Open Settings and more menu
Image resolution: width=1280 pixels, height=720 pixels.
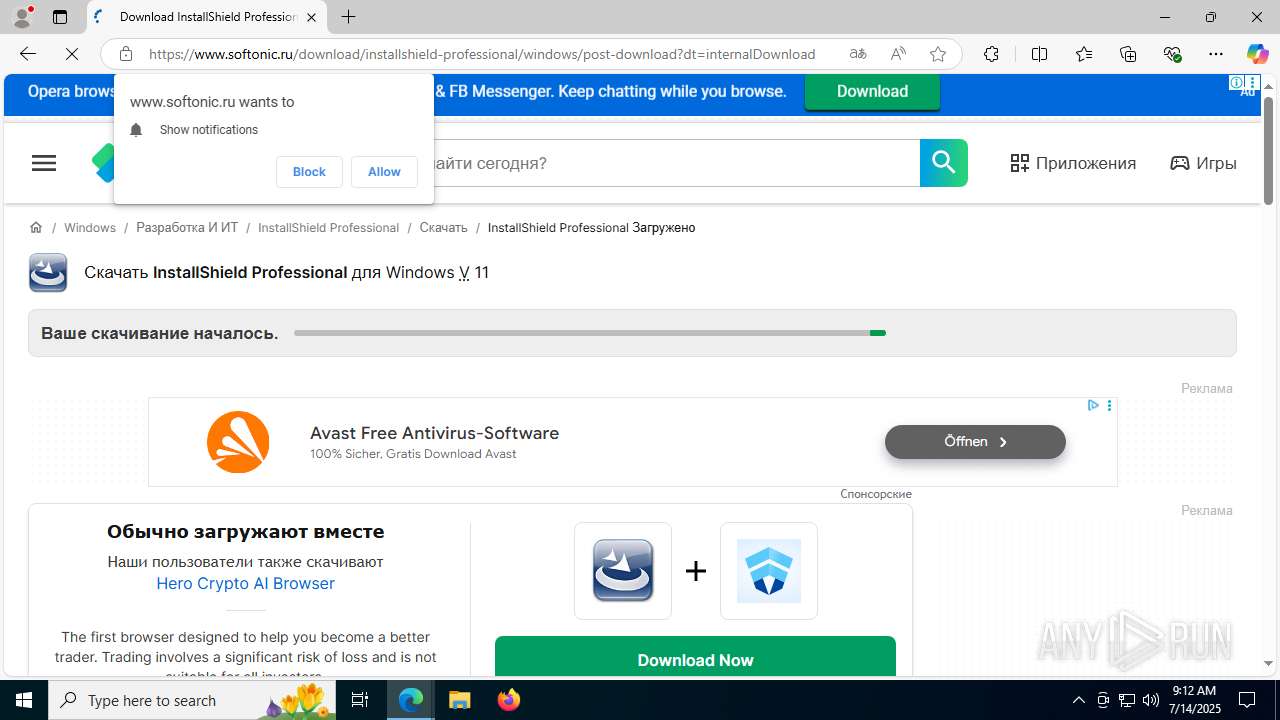(1216, 54)
